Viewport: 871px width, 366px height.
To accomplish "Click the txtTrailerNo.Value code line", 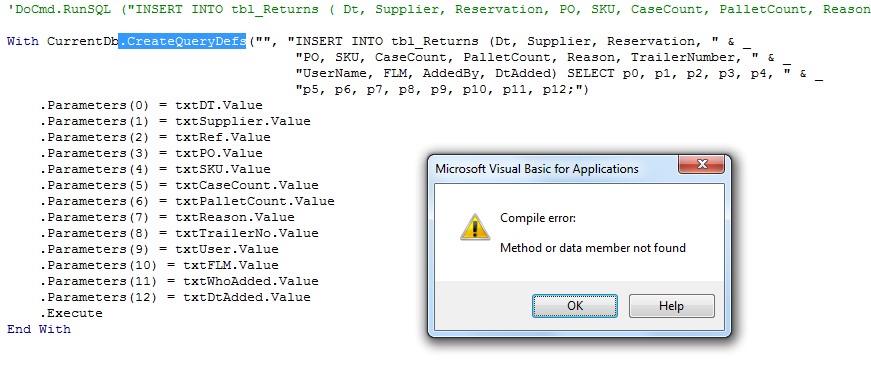I will click(x=179, y=233).
